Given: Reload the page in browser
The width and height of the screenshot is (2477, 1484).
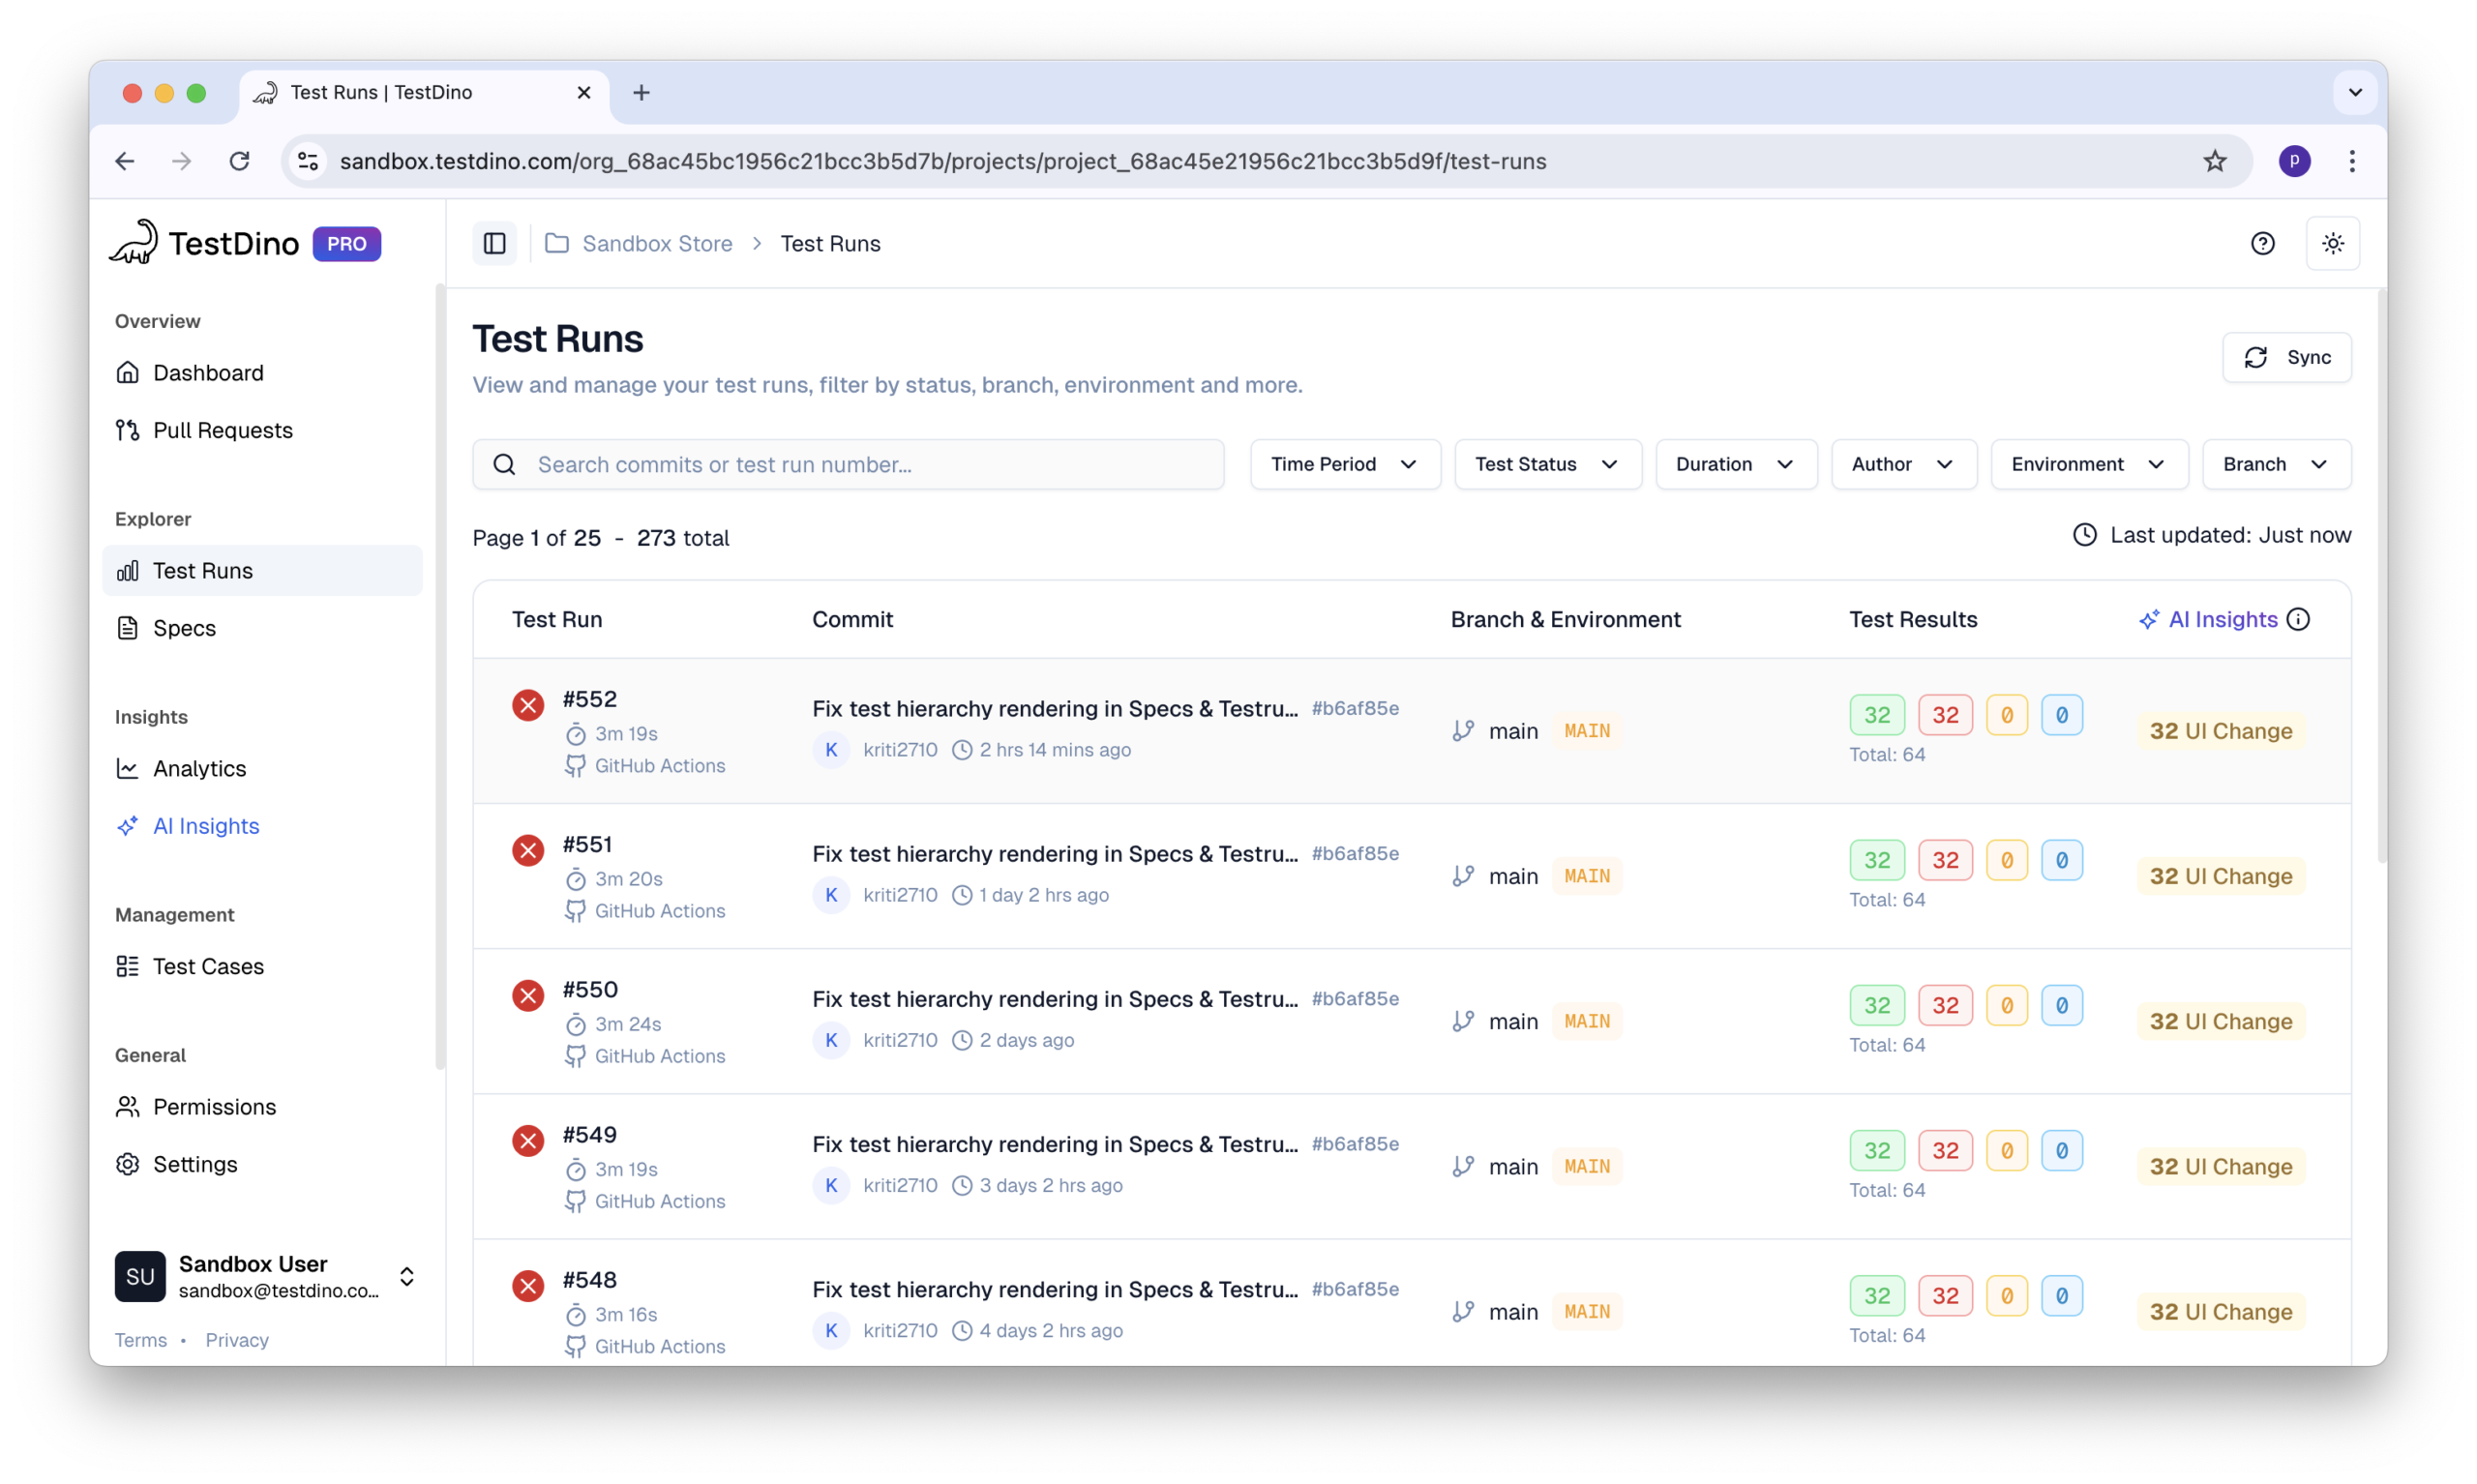Looking at the screenshot, I should (239, 161).
